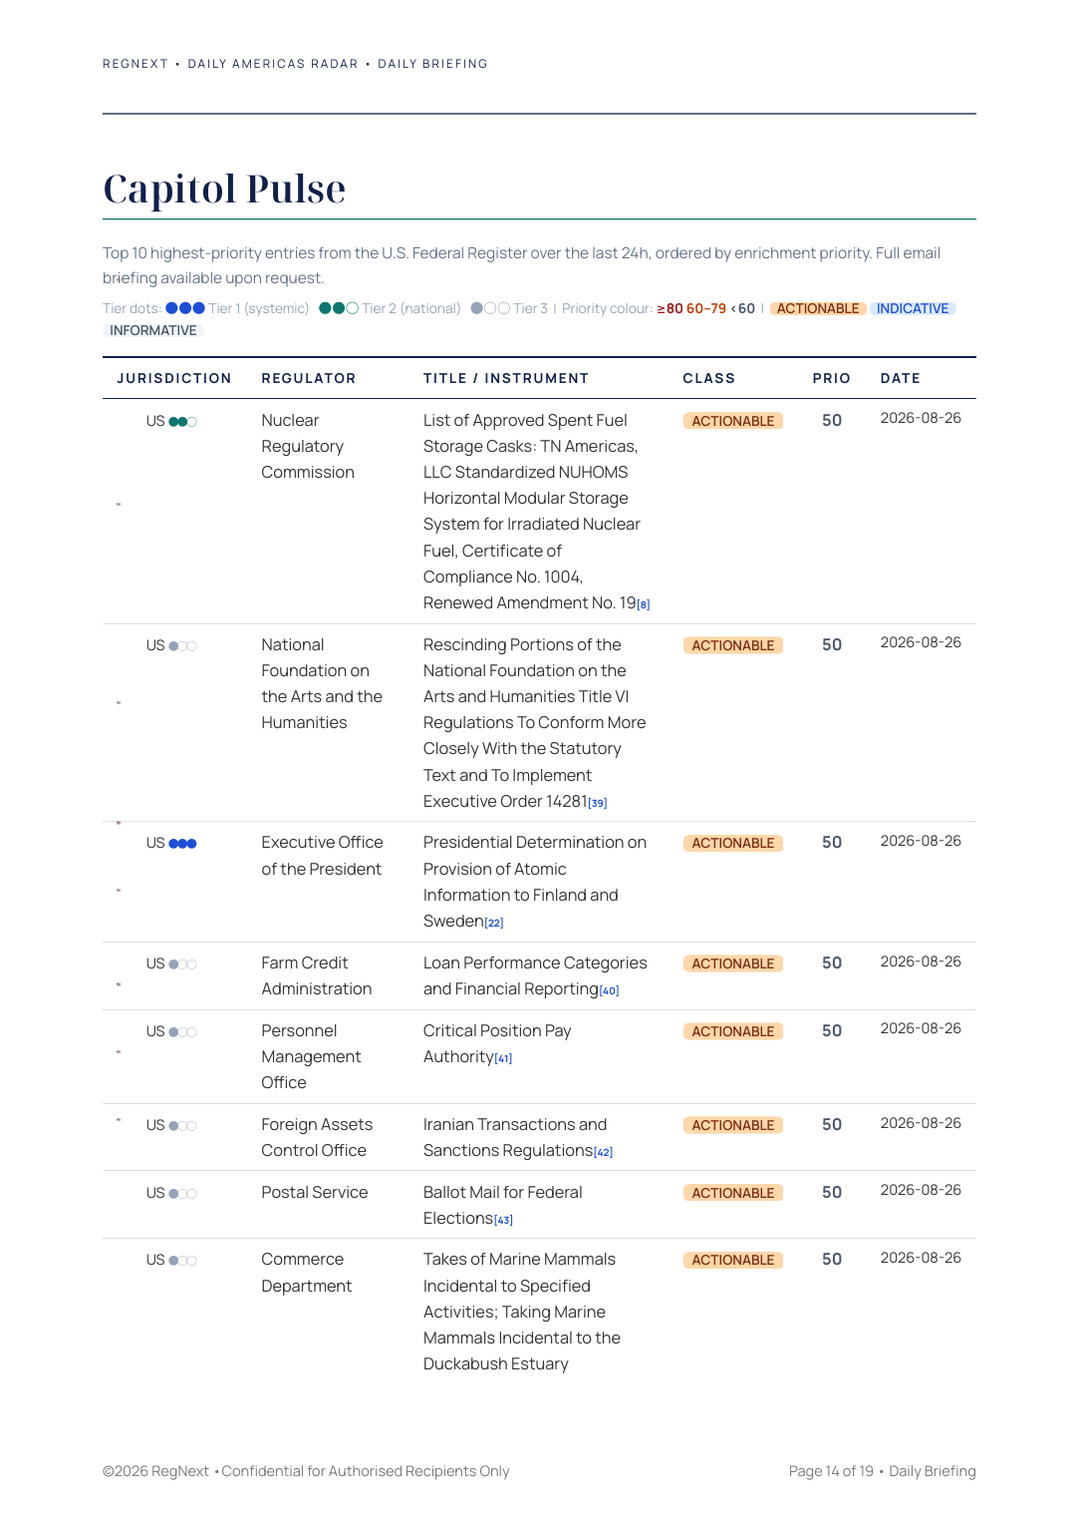Image resolution: width=1080 pixels, height=1528 pixels.
Task: Click the CLASS column header
Action: pyautogui.click(x=709, y=378)
